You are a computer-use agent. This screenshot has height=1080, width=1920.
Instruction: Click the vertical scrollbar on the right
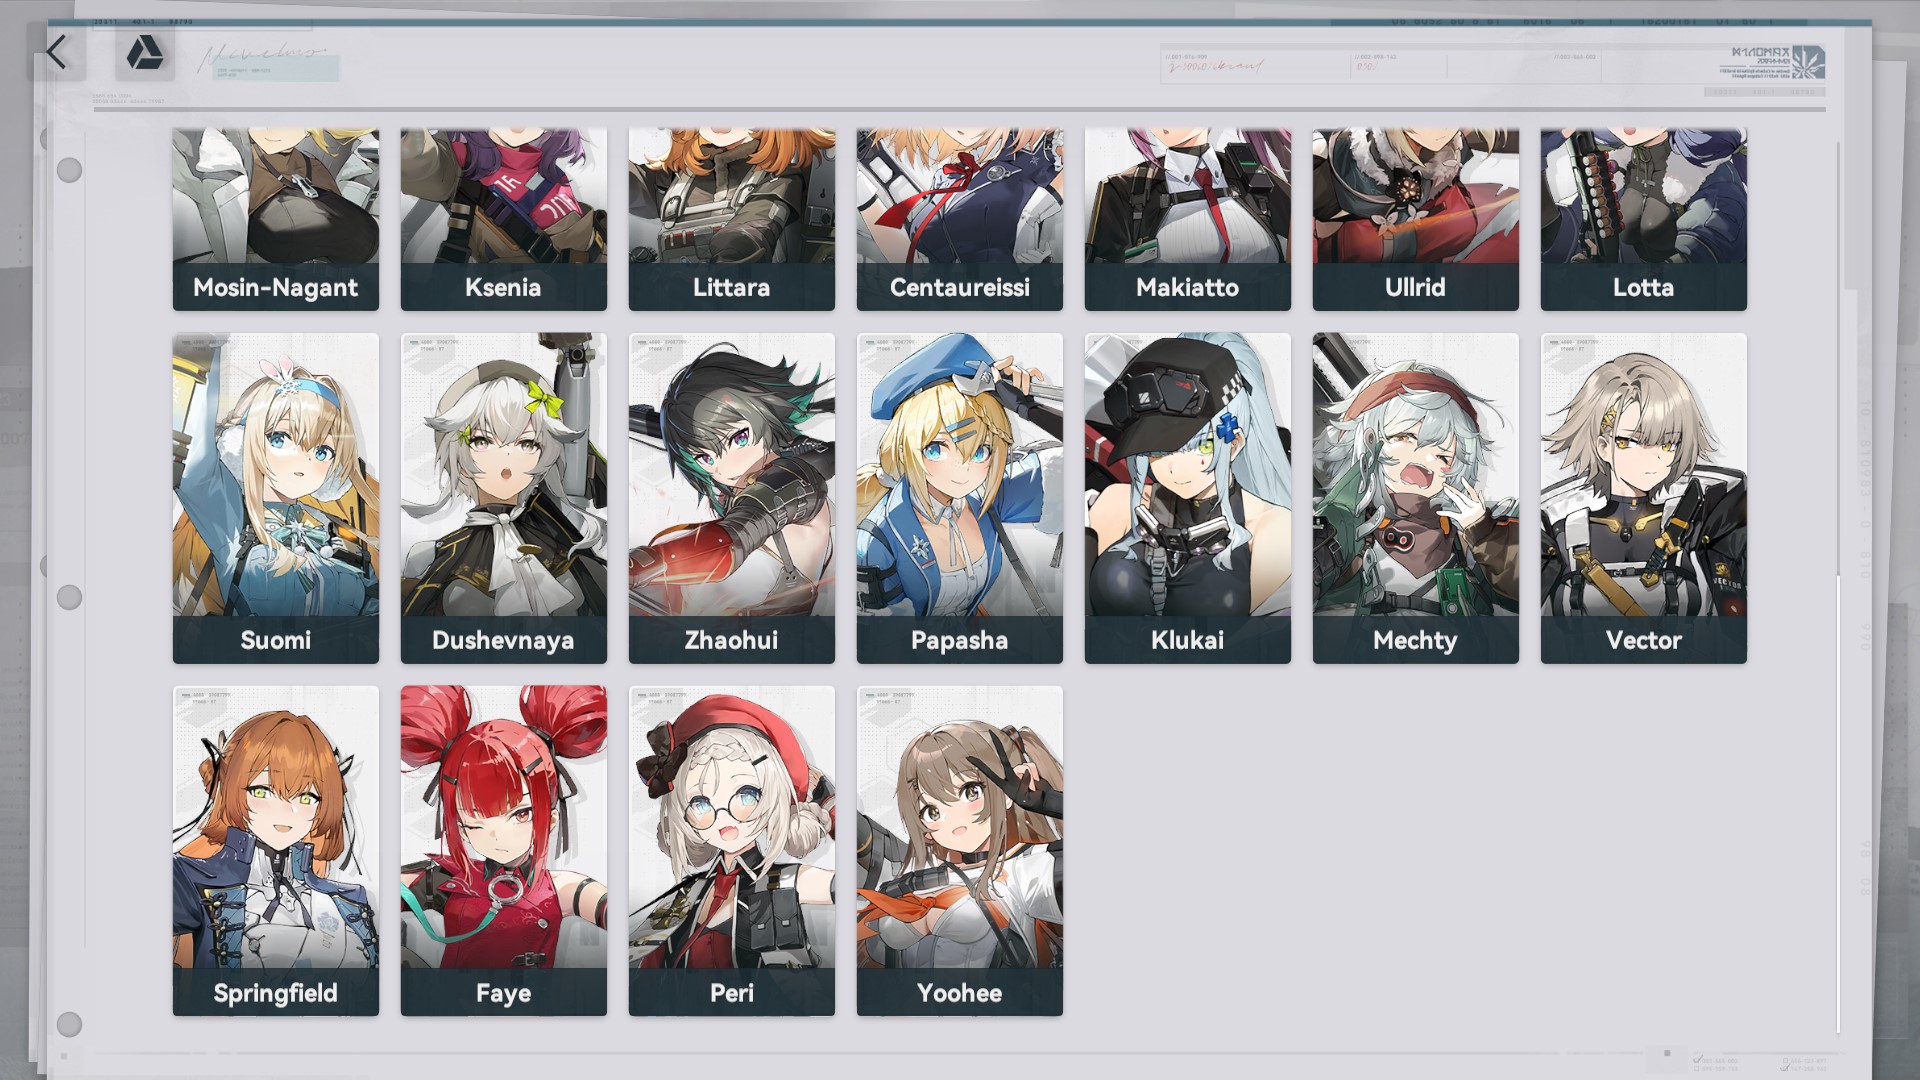(1838, 588)
